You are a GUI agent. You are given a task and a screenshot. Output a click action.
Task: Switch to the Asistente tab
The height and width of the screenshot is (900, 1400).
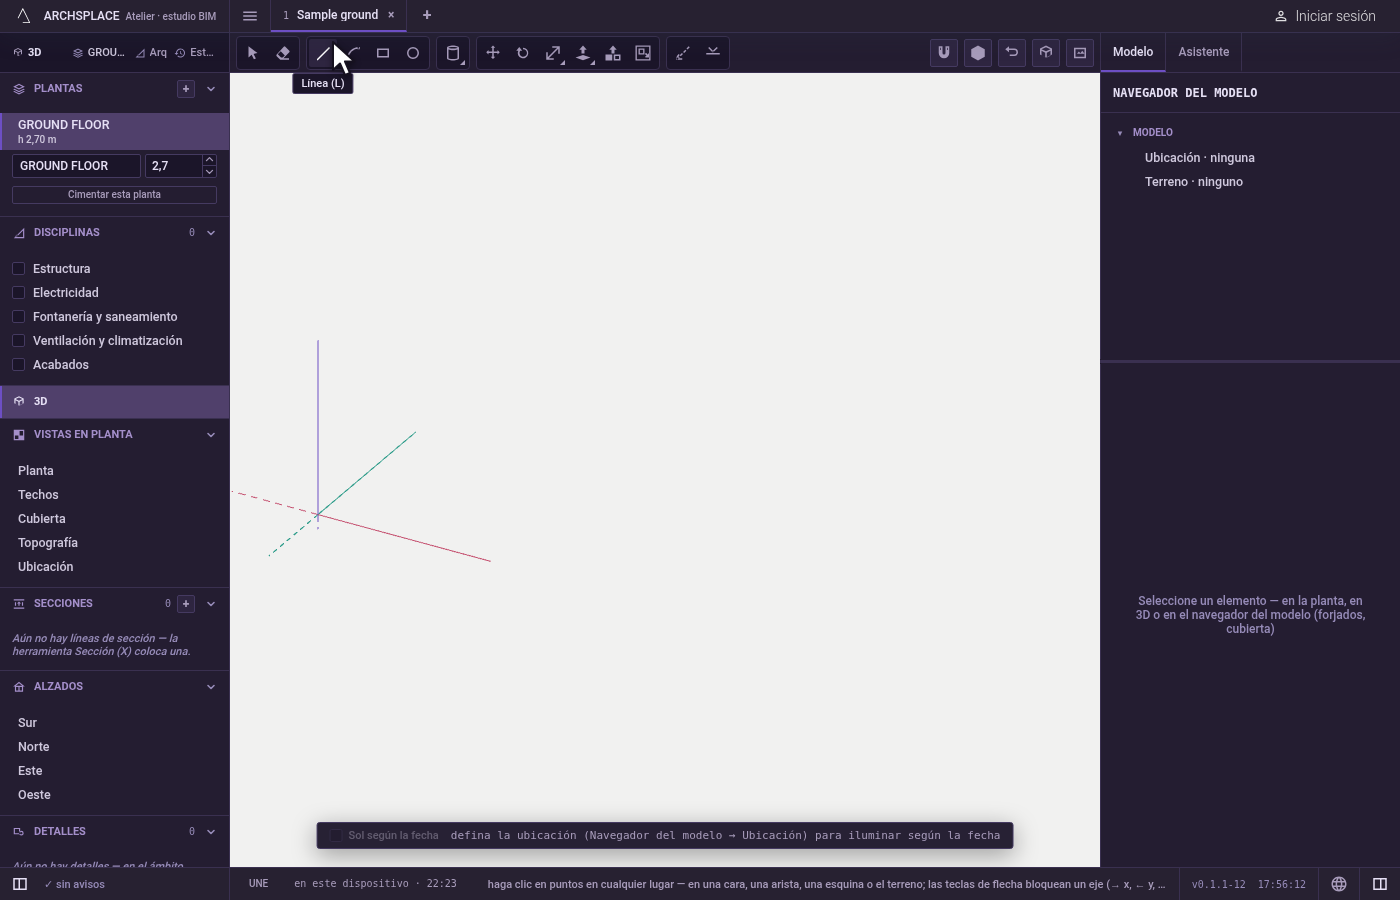tap(1203, 52)
